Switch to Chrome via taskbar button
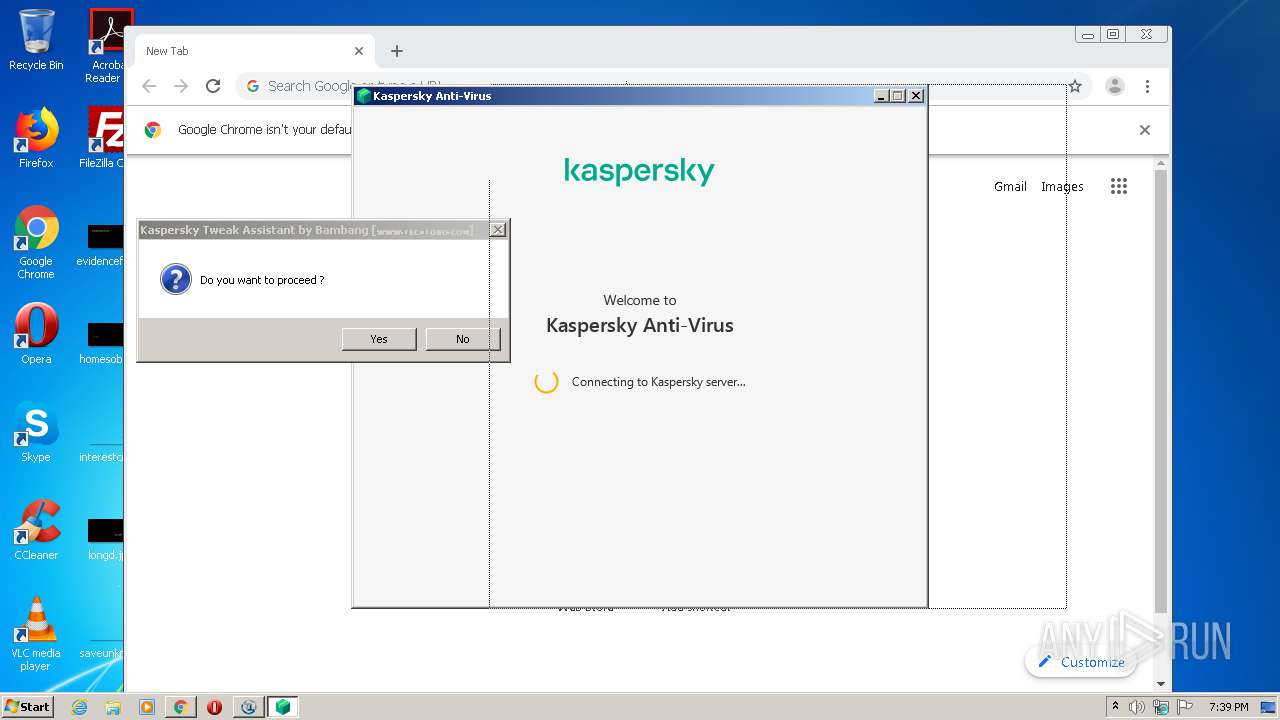The width and height of the screenshot is (1280, 720). pos(181,707)
